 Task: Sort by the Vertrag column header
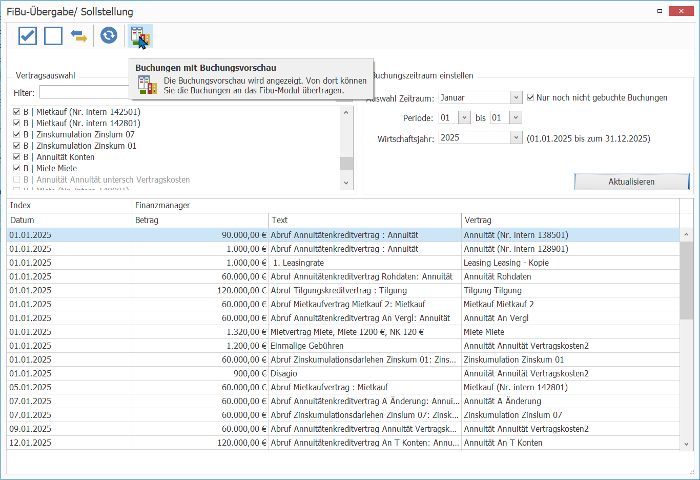click(x=571, y=220)
